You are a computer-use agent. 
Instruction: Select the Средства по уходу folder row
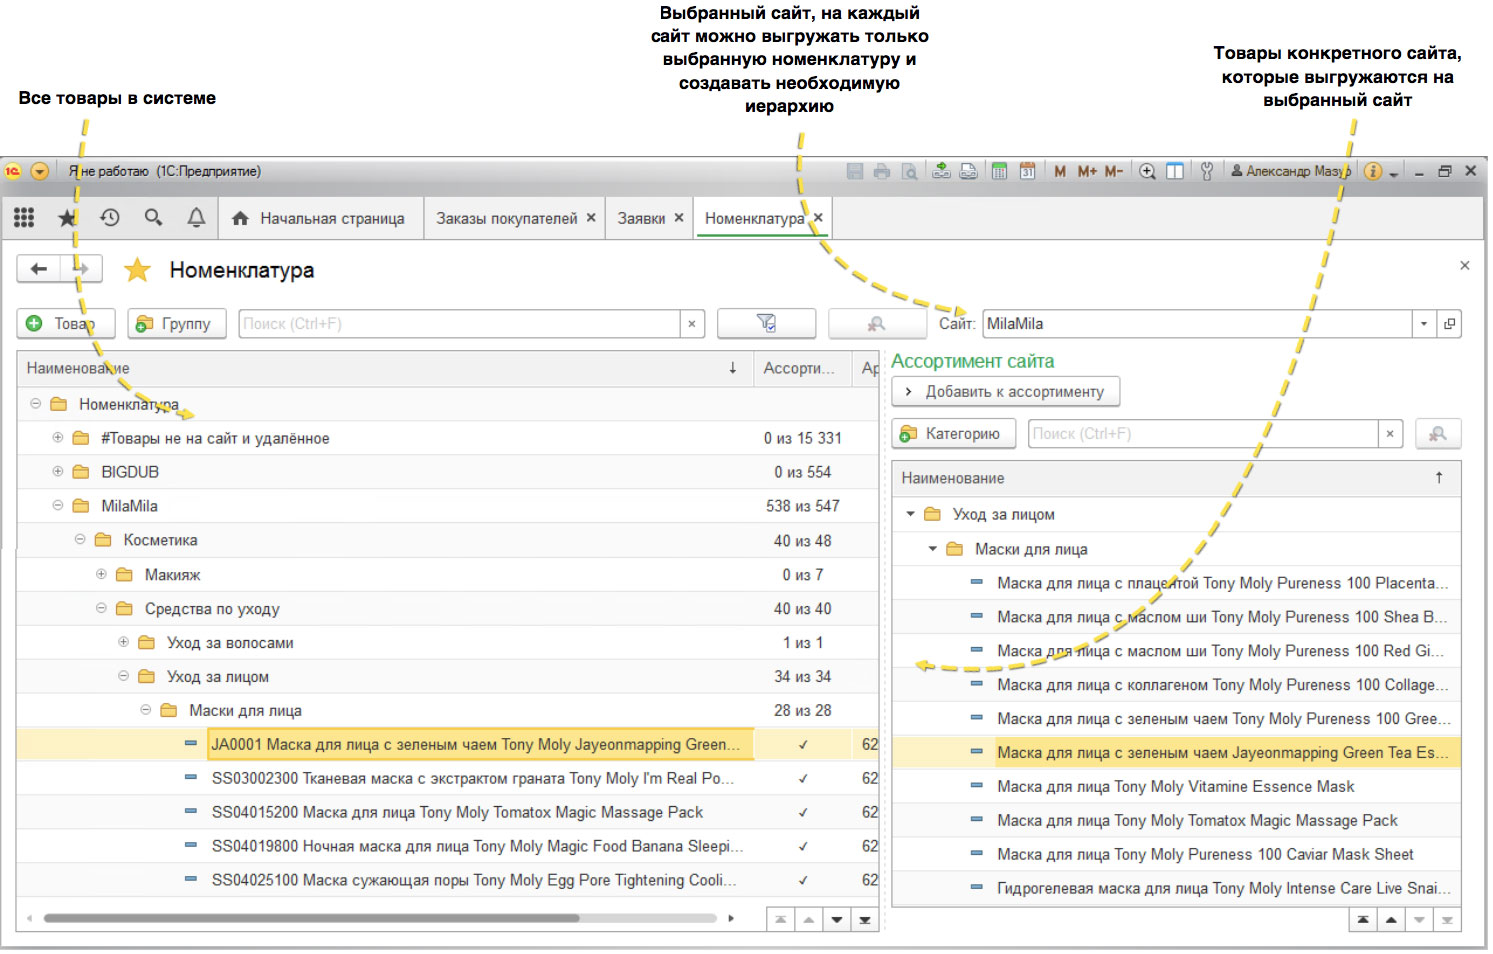[447, 608]
